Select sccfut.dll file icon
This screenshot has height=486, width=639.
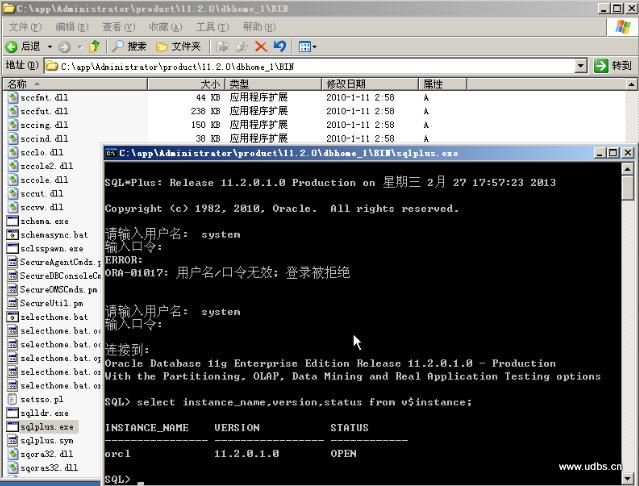click(x=13, y=111)
